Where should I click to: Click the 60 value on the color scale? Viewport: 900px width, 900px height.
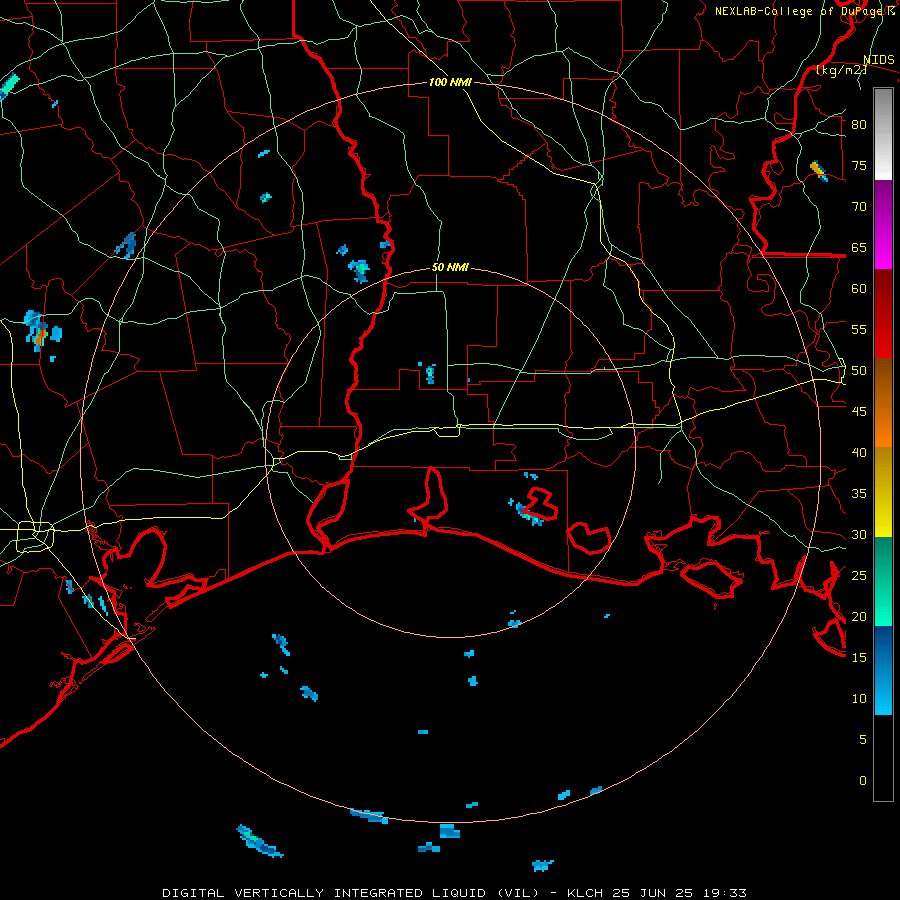point(859,289)
